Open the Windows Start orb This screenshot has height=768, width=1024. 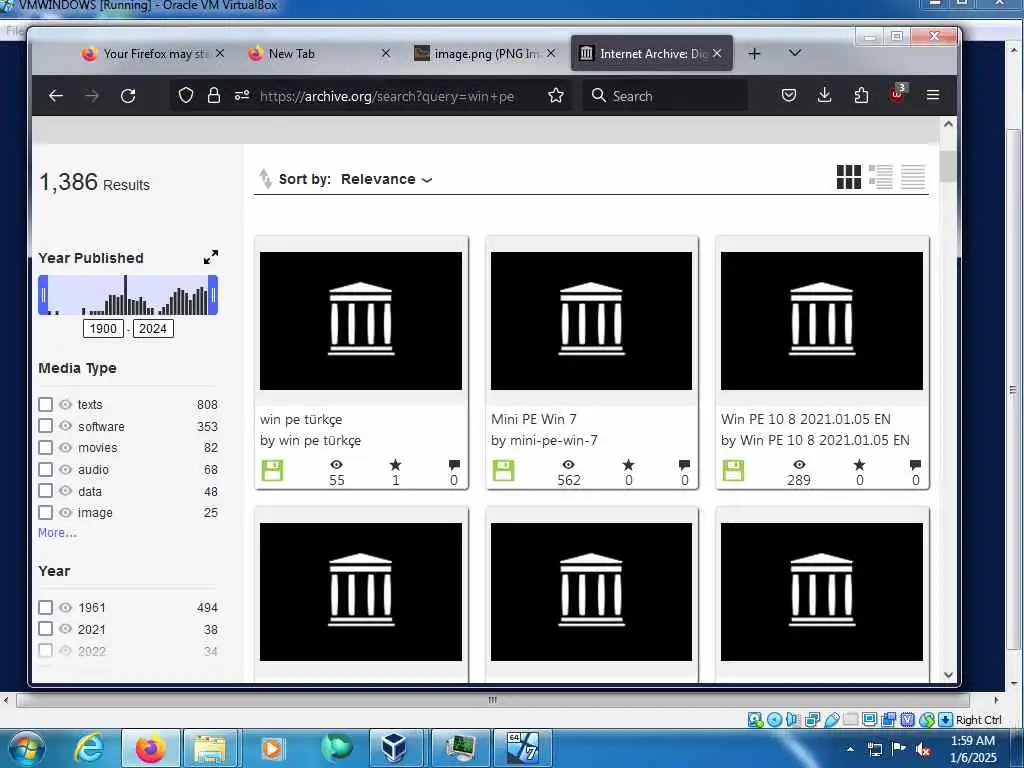click(x=27, y=748)
